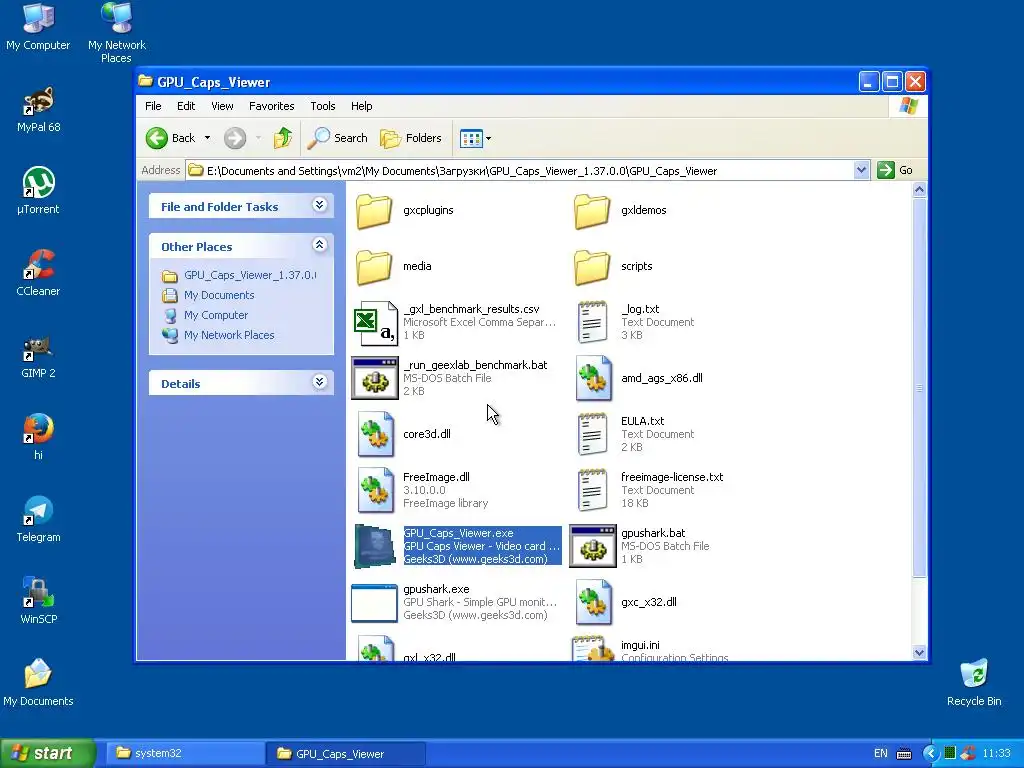Click the Go button
Screen dimensions: 1024x768
(x=895, y=170)
